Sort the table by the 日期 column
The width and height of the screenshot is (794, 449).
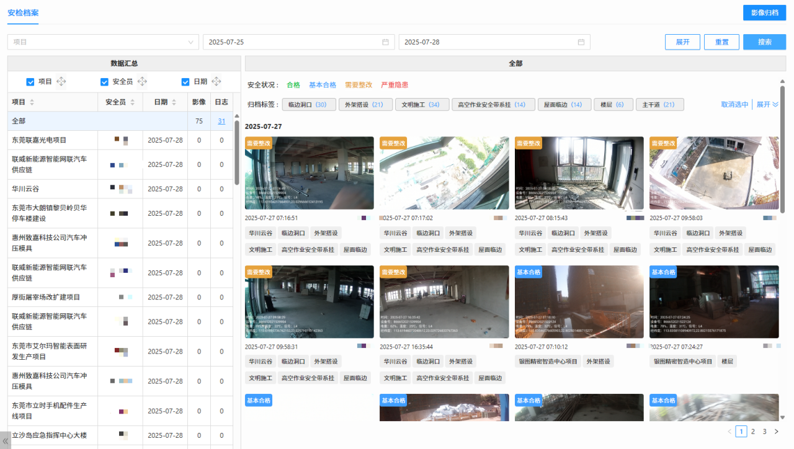click(174, 102)
